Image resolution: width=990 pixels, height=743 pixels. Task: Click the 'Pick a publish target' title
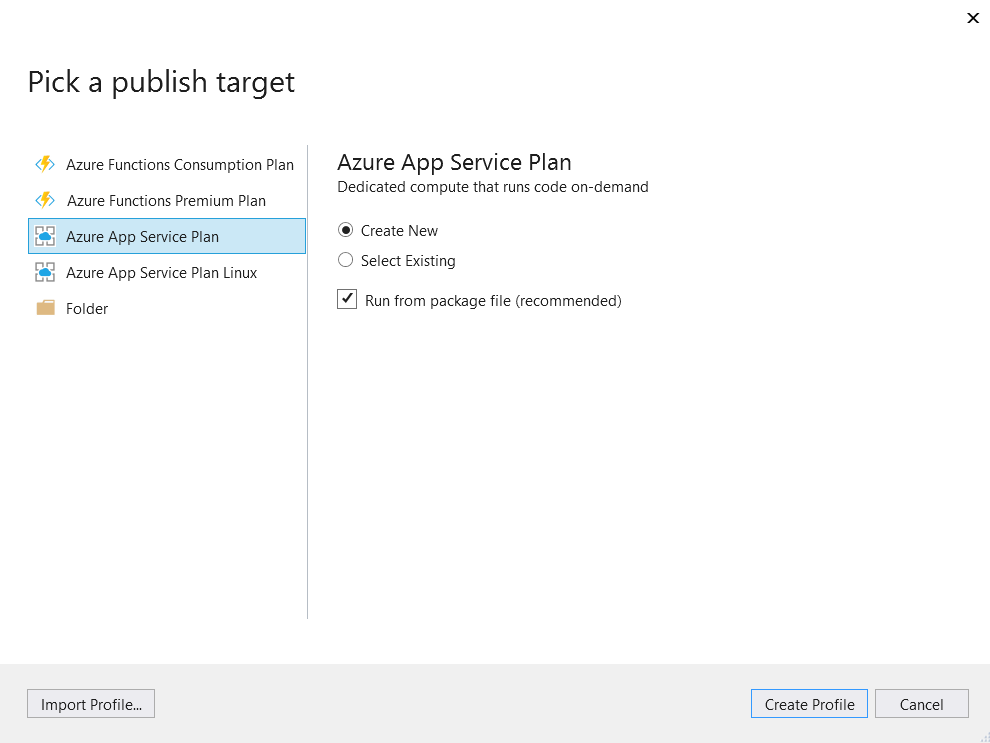click(x=162, y=83)
